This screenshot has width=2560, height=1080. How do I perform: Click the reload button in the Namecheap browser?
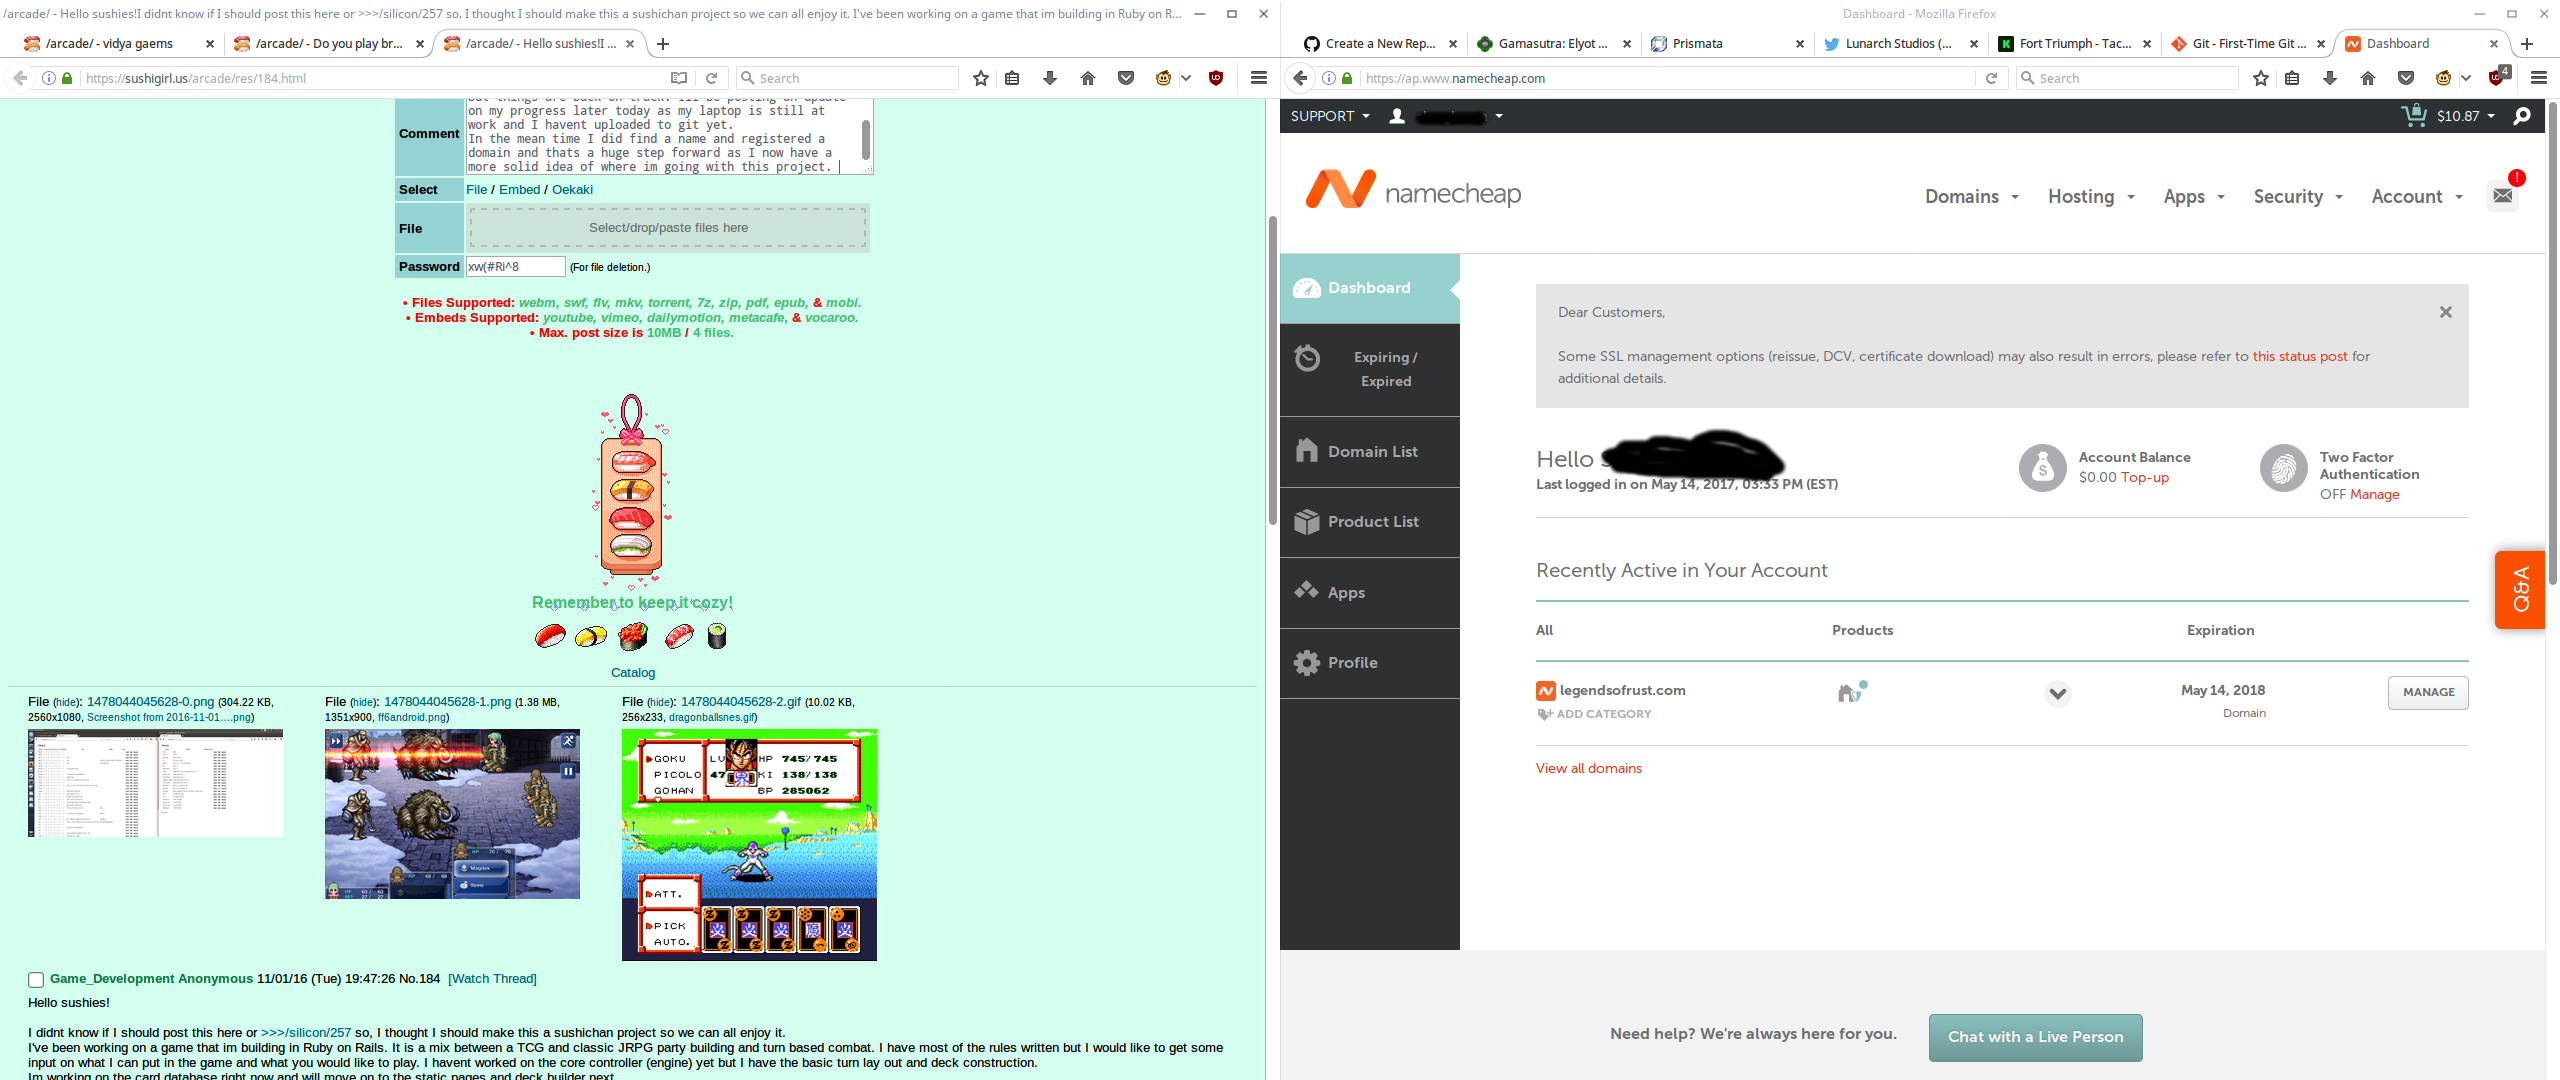[x=1991, y=78]
